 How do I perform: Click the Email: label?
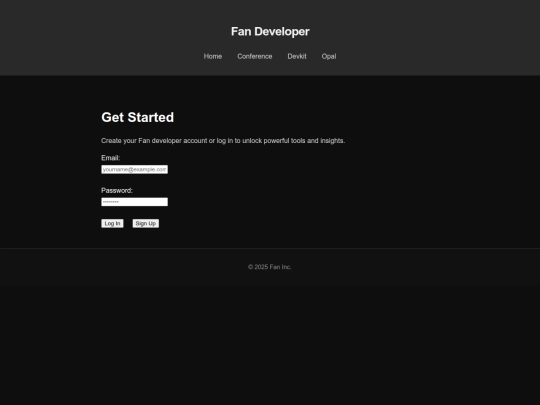click(x=111, y=158)
